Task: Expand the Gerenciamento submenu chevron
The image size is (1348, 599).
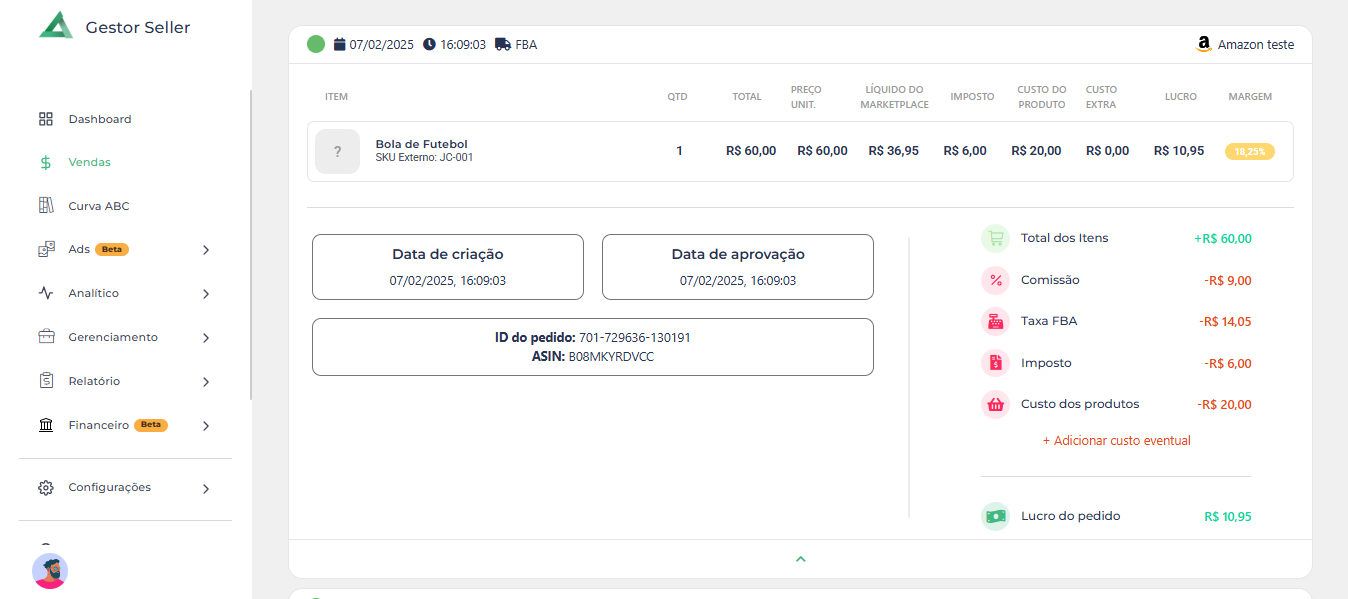Action: coord(206,338)
